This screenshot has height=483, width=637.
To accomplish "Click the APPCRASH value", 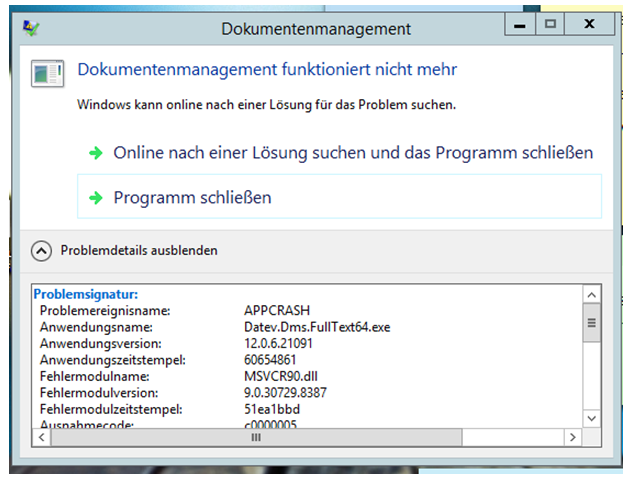I will (277, 311).
